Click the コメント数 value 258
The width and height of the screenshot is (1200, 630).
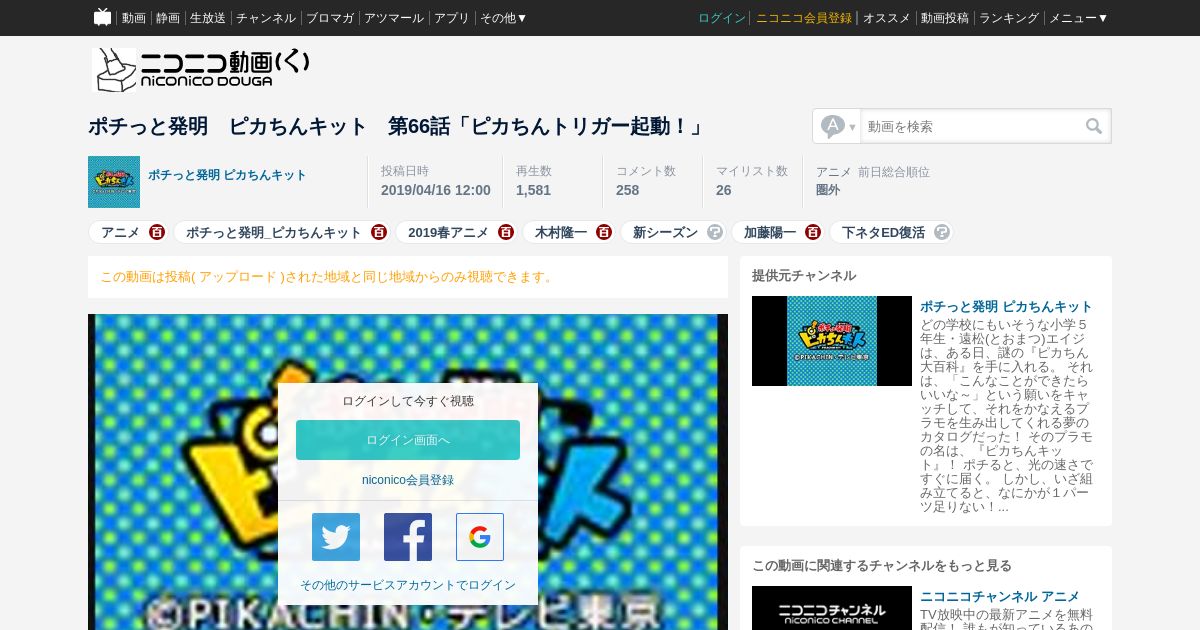click(627, 190)
